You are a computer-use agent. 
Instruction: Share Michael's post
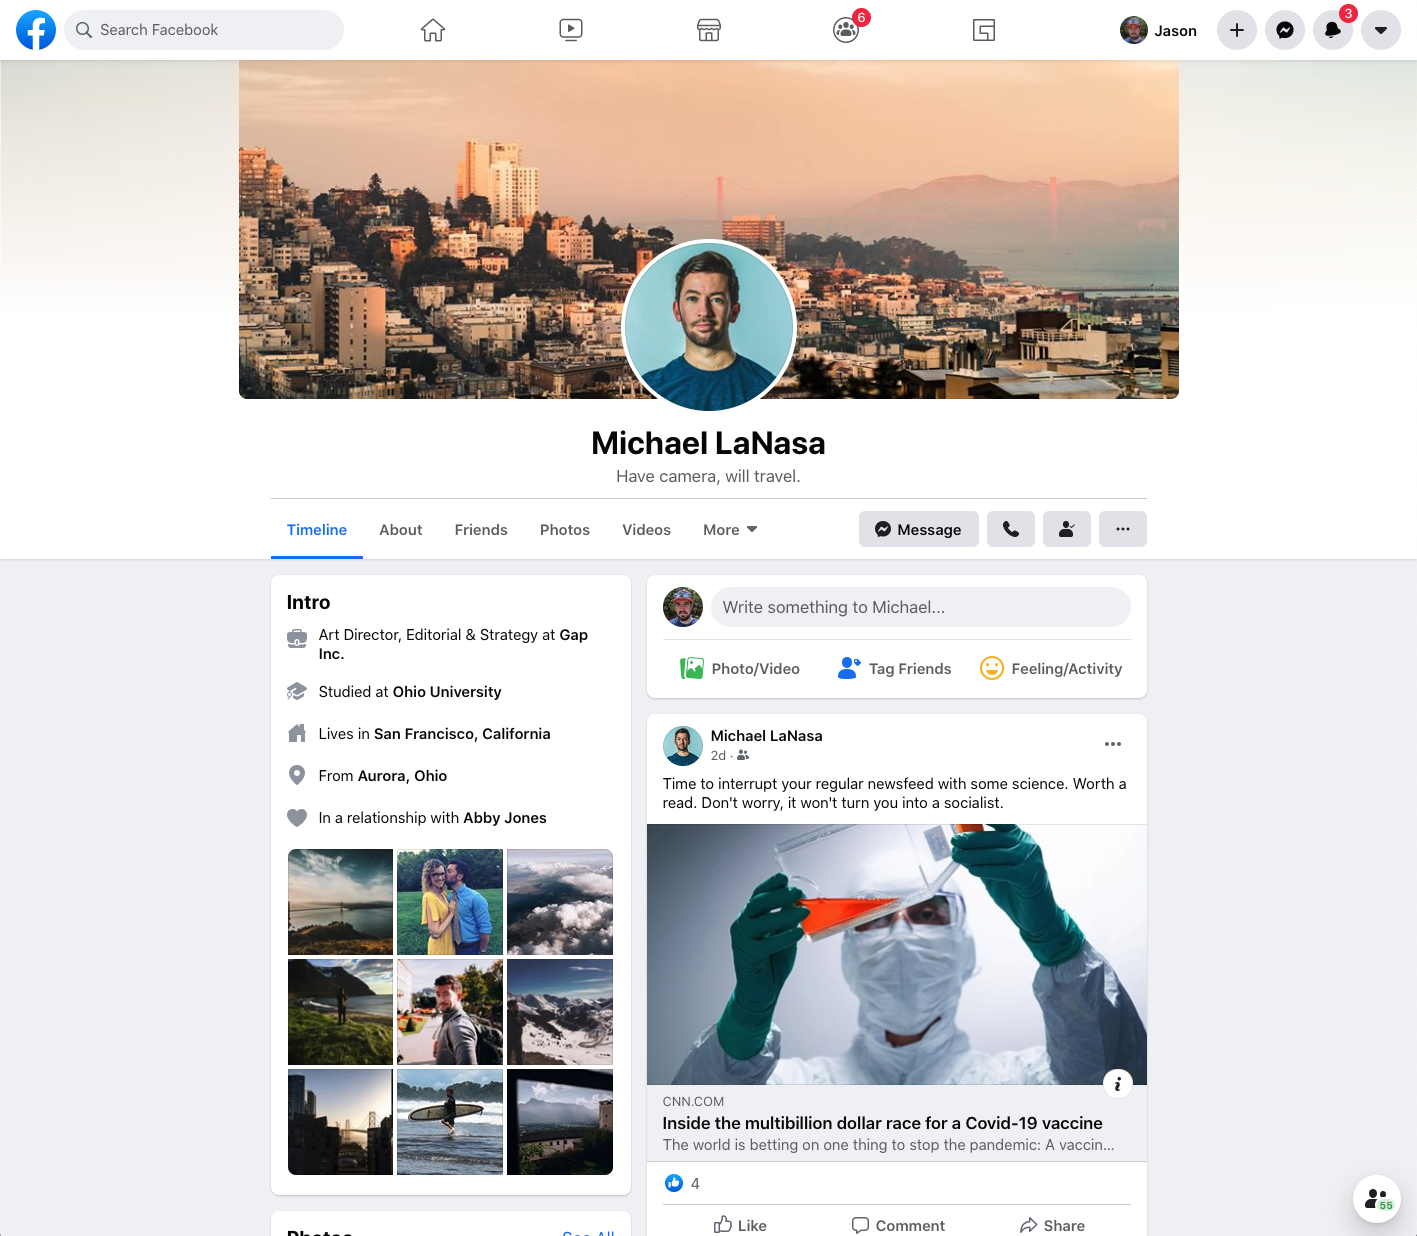pos(1052,1225)
